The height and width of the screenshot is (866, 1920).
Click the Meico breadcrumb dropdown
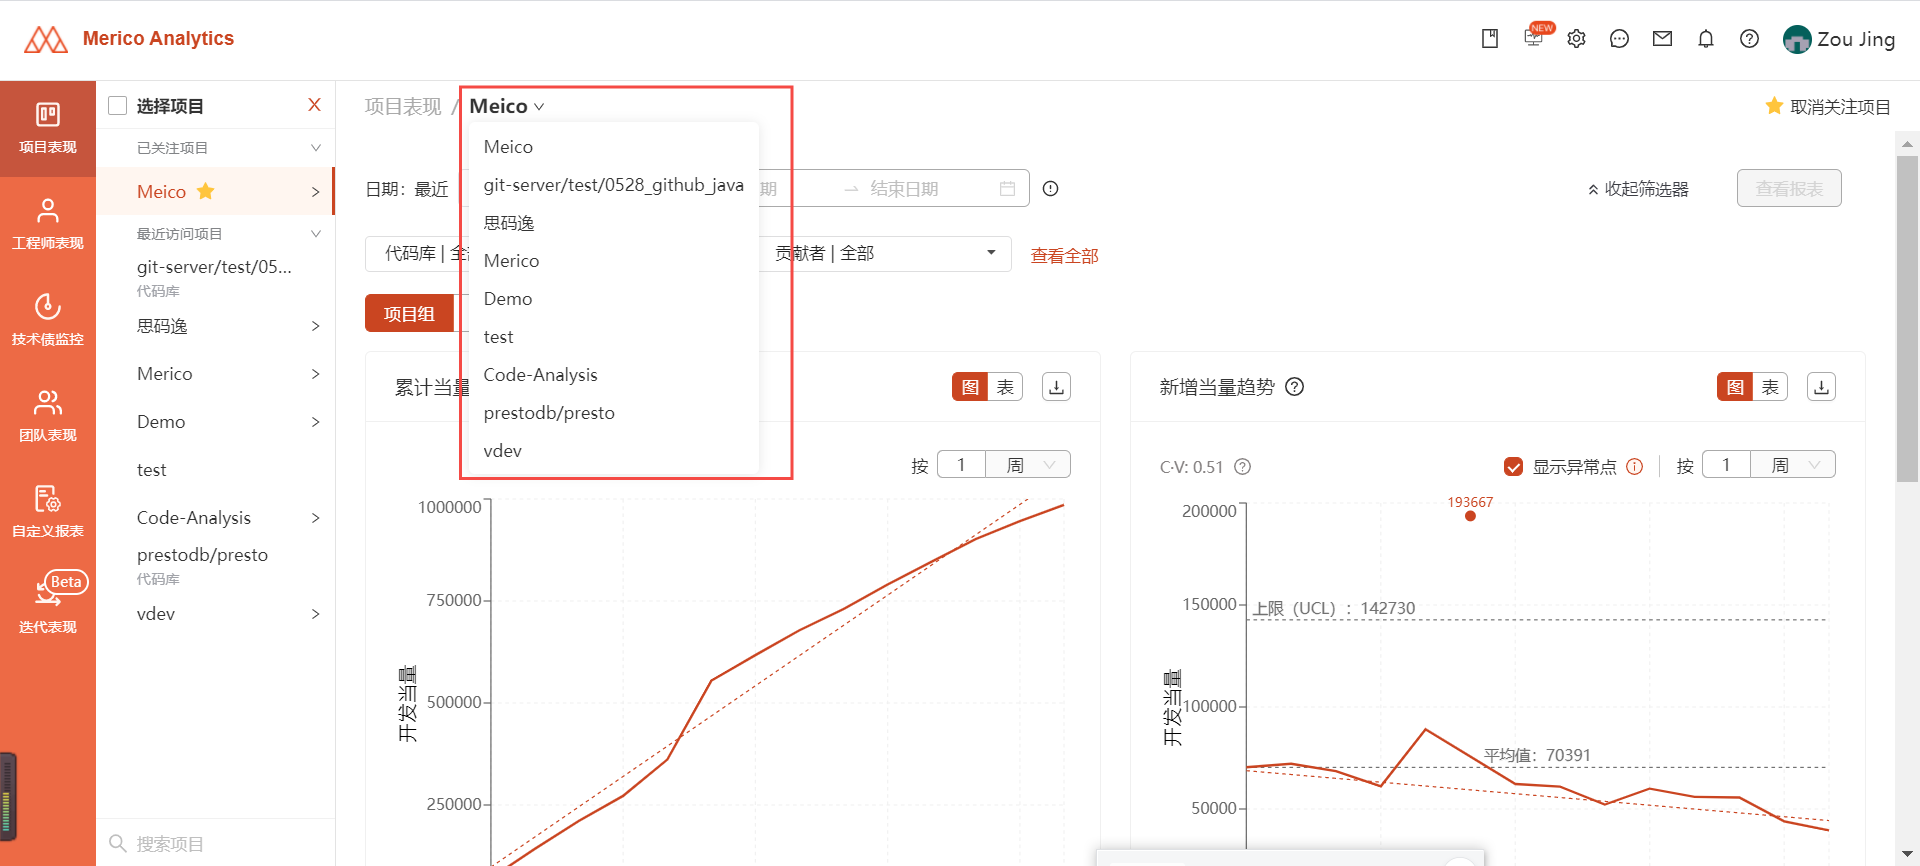(507, 106)
